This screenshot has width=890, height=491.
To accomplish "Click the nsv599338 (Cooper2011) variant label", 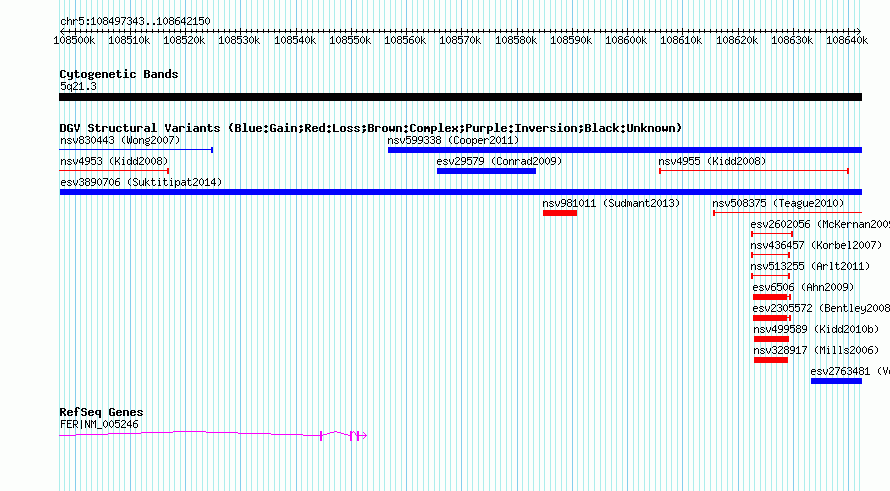I will pyautogui.click(x=453, y=140).
